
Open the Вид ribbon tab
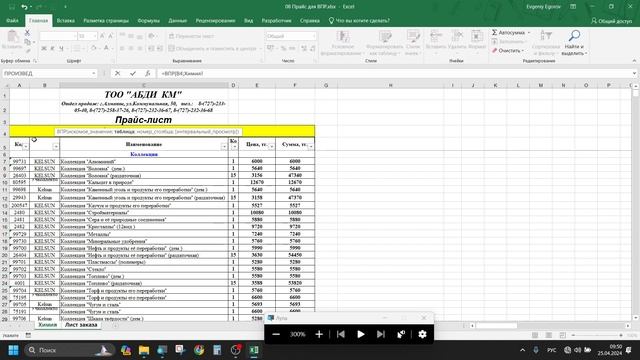click(x=249, y=20)
